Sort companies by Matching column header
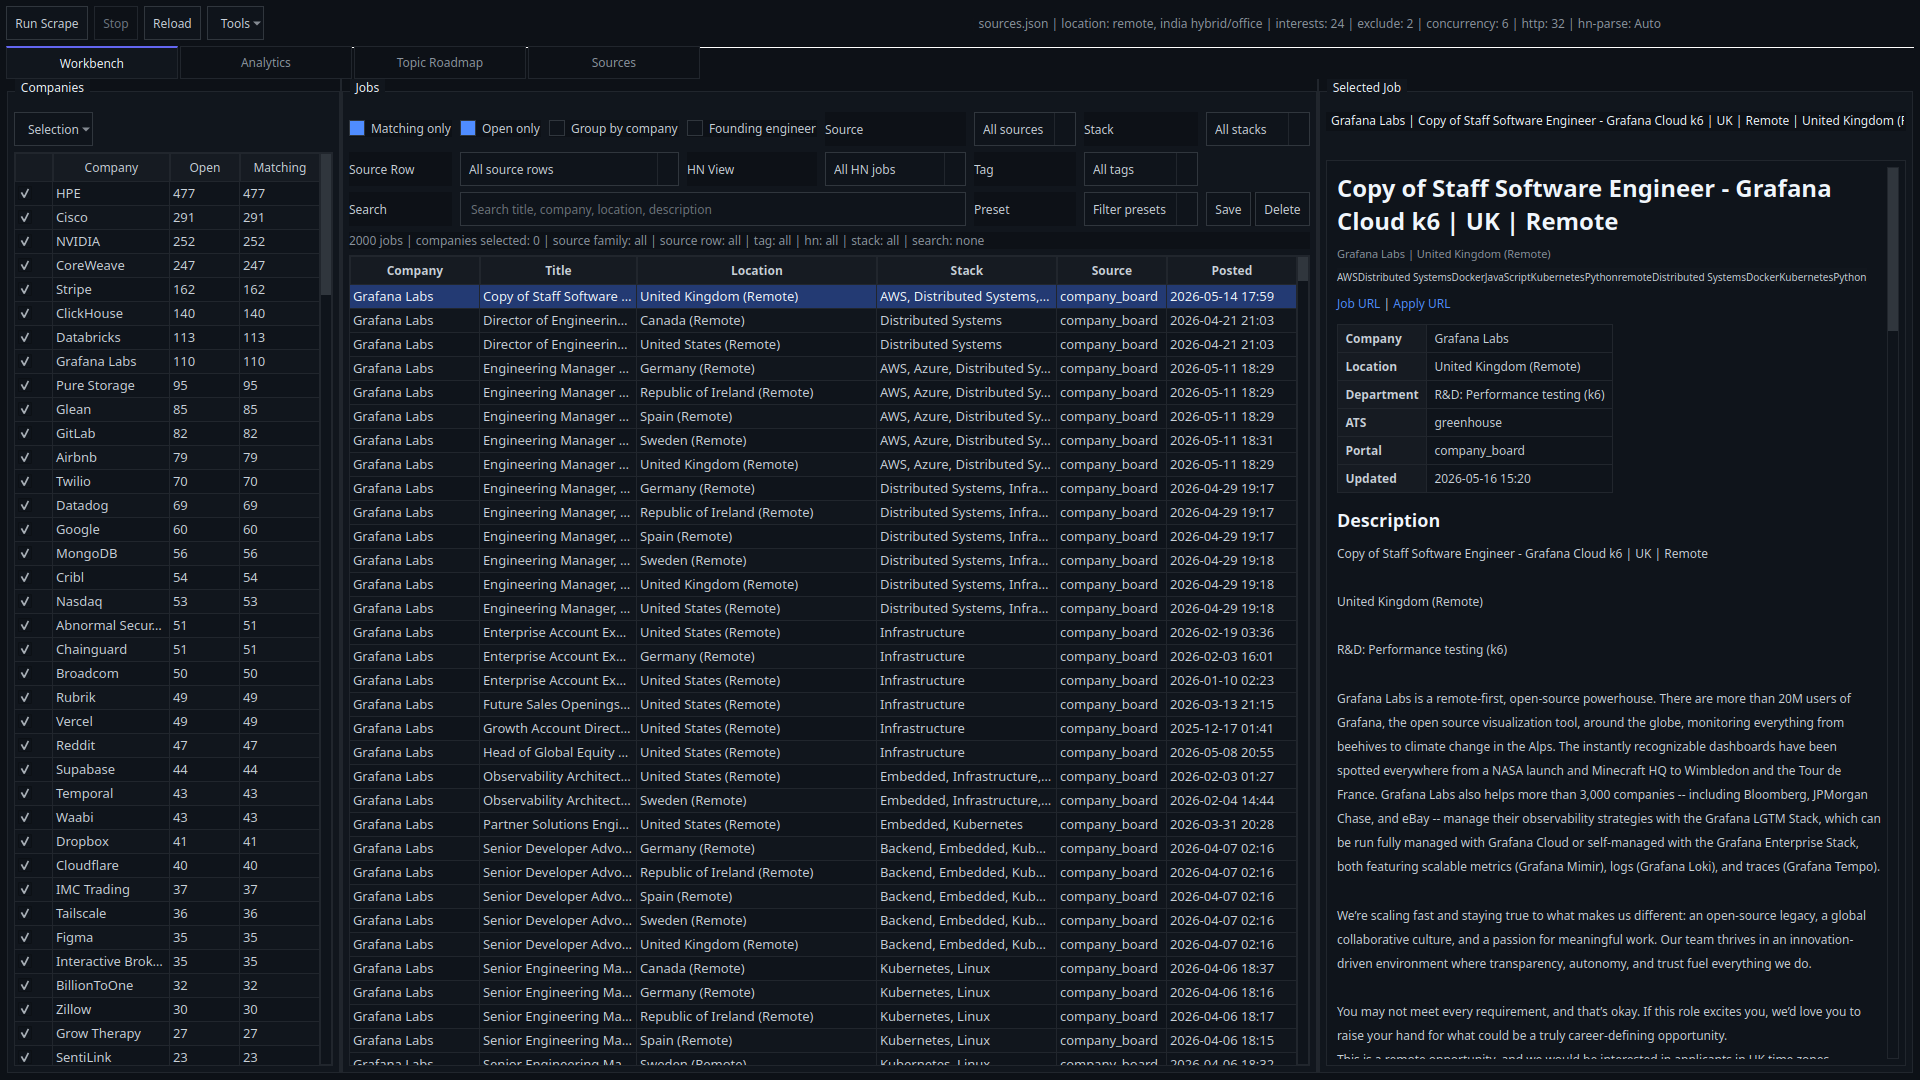This screenshot has width=1920, height=1080. (280, 168)
